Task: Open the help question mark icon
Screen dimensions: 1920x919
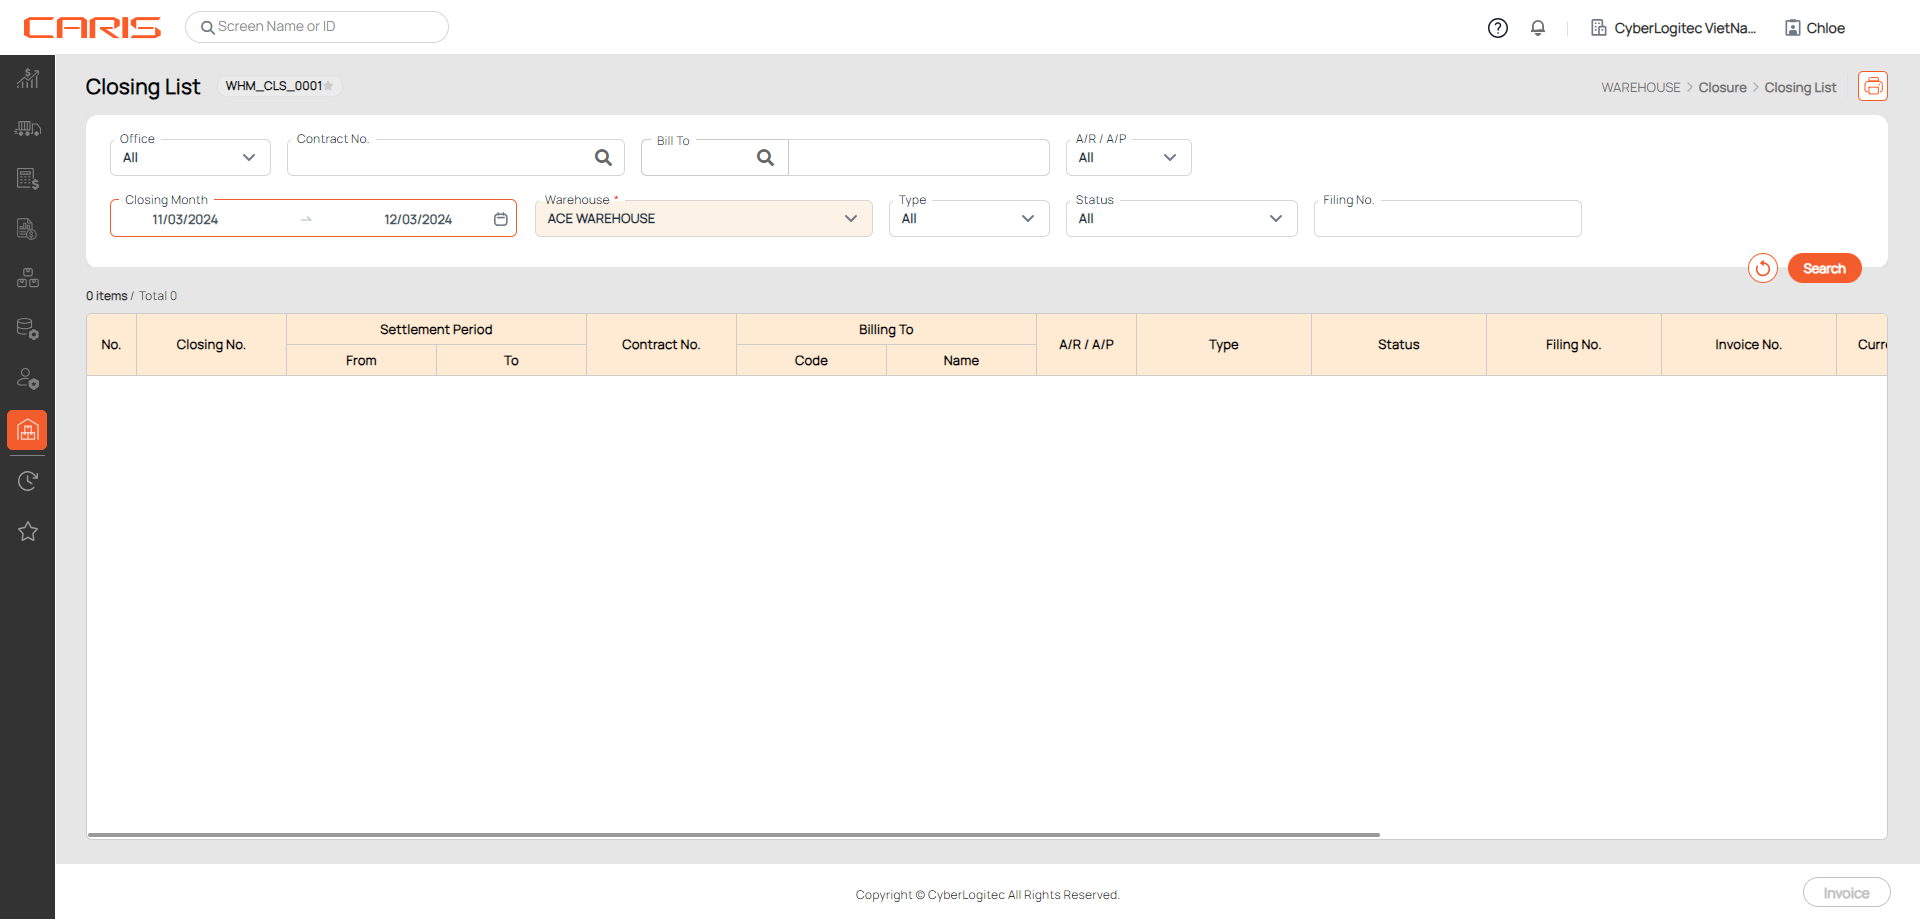Action: pos(1497,28)
